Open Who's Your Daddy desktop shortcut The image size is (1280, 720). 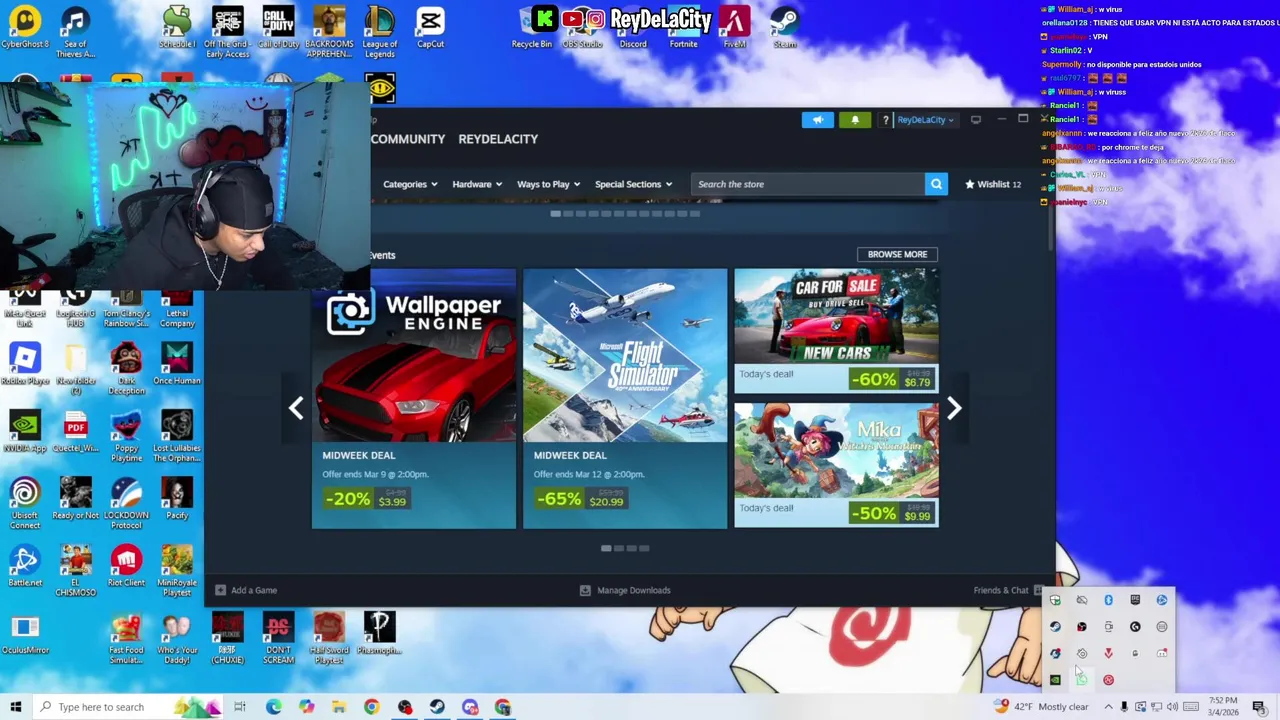[x=177, y=638]
